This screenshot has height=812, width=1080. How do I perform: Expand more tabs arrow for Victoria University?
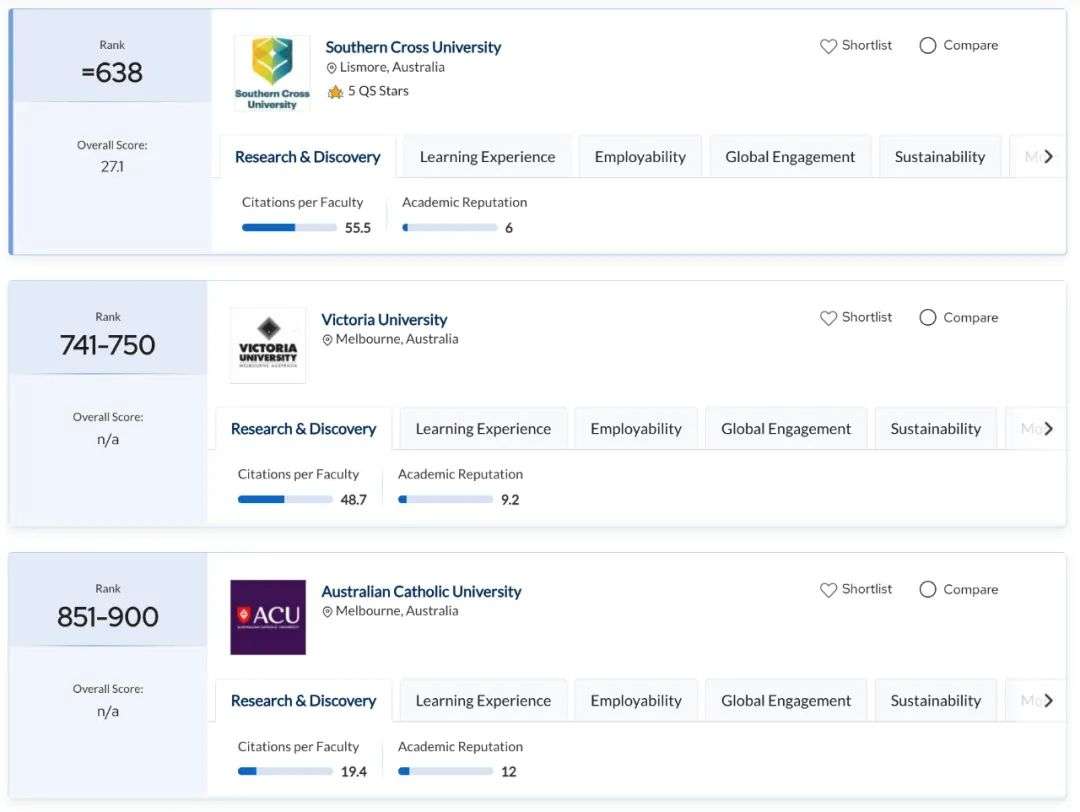[1048, 428]
